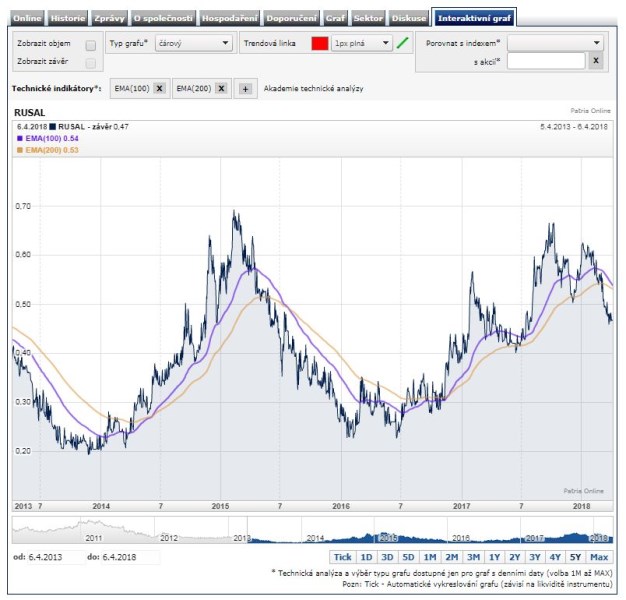Switch chart to Tick range

342,557
